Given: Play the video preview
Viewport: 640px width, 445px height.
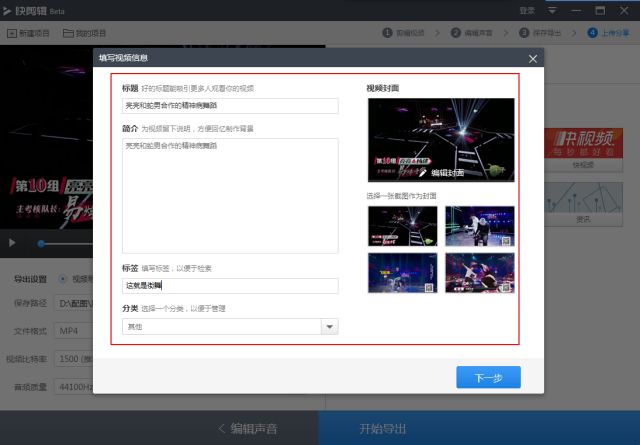Looking at the screenshot, I should coord(12,243).
